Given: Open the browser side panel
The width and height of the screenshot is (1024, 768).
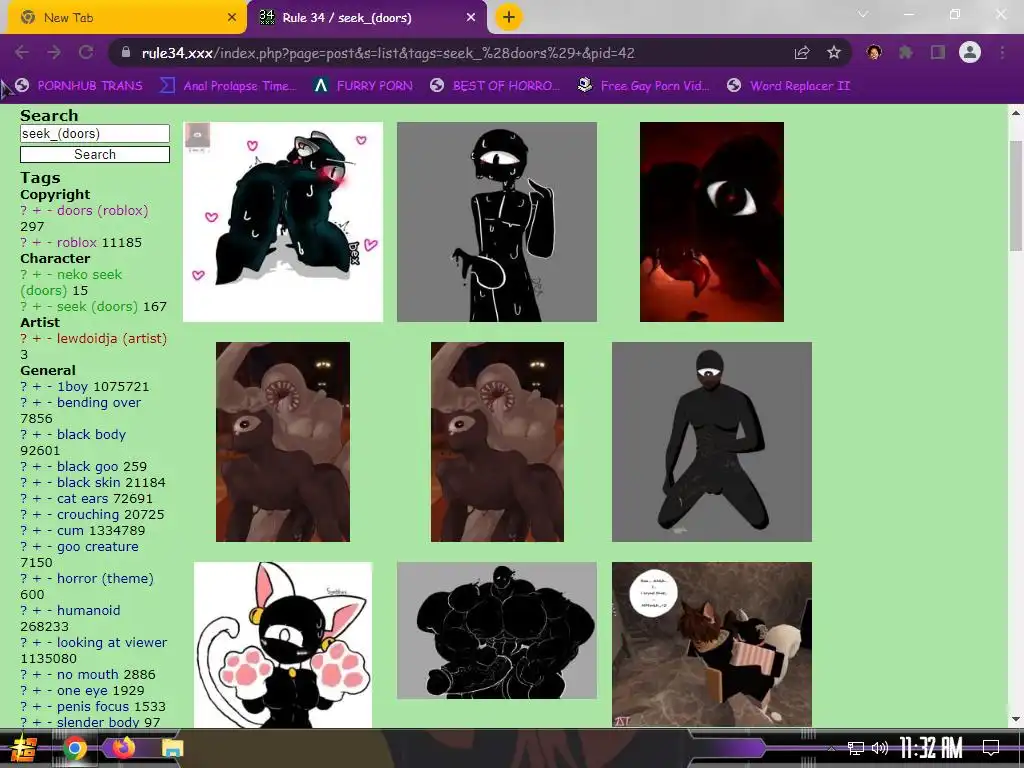Looking at the screenshot, I should tap(938, 52).
